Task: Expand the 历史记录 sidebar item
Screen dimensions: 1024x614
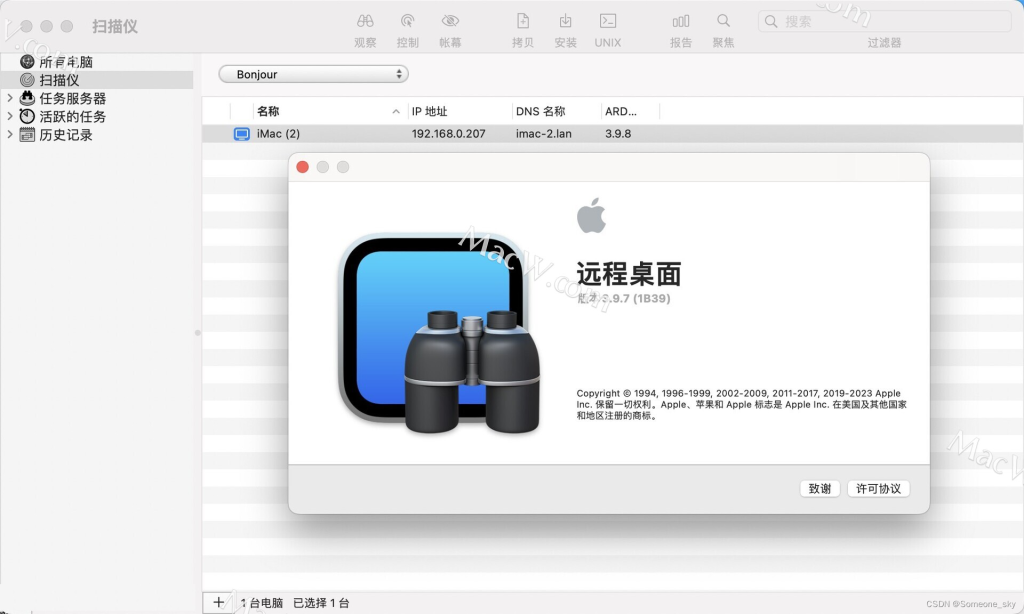Action: click(x=10, y=134)
